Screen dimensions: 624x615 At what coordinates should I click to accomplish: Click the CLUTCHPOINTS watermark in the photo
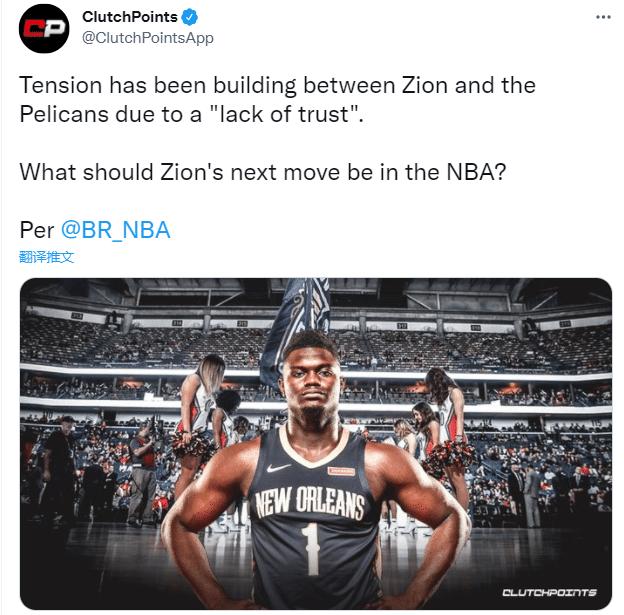[549, 593]
